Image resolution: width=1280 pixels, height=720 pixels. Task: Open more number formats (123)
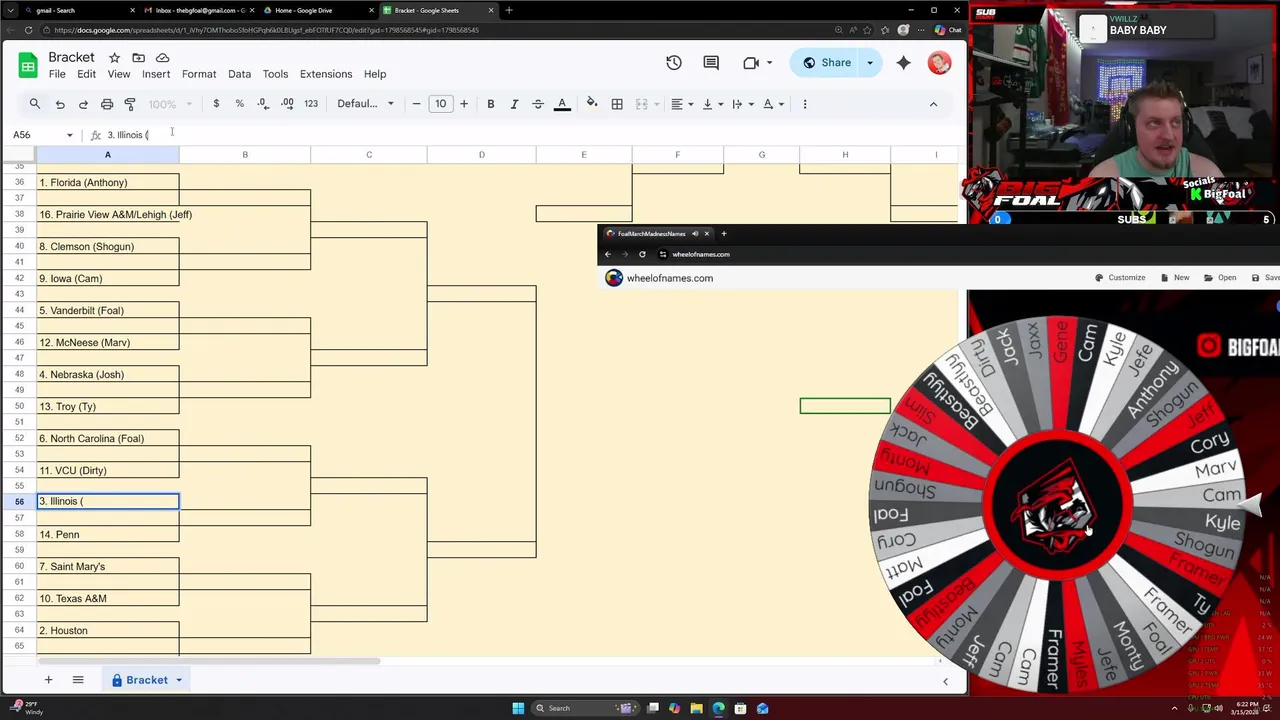pyautogui.click(x=311, y=104)
